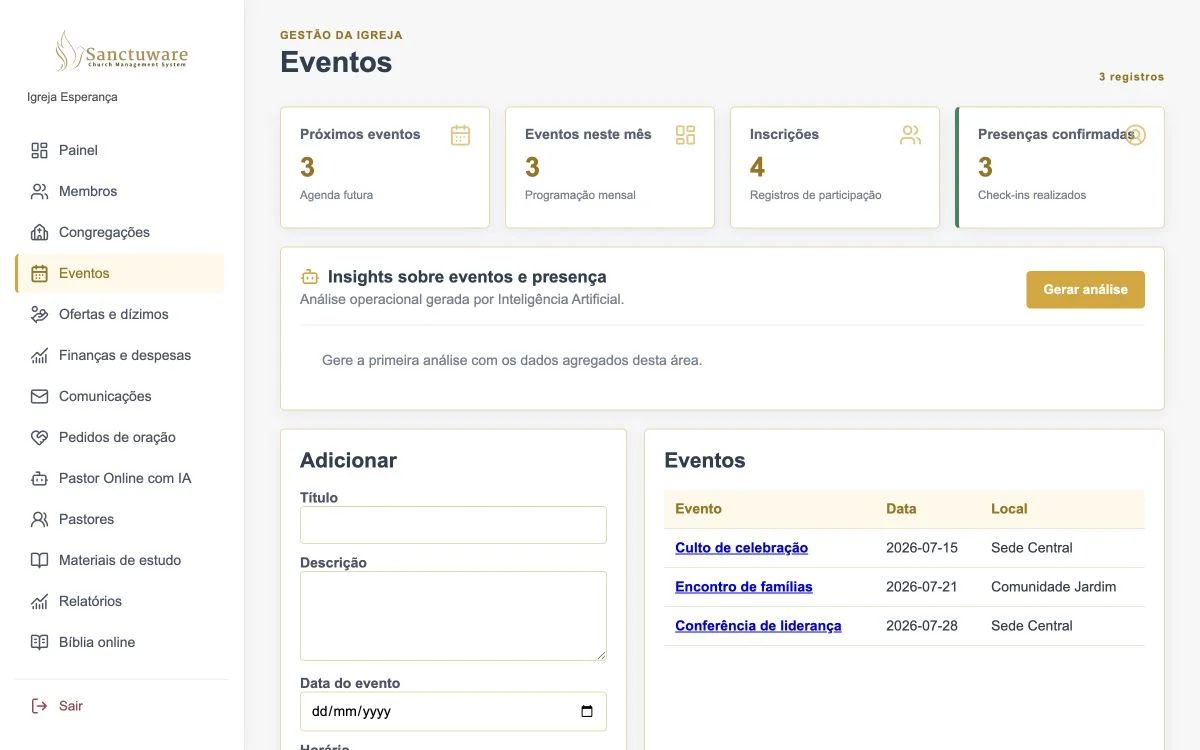Open Bíblia online
The image size is (1200, 750).
[119, 642]
